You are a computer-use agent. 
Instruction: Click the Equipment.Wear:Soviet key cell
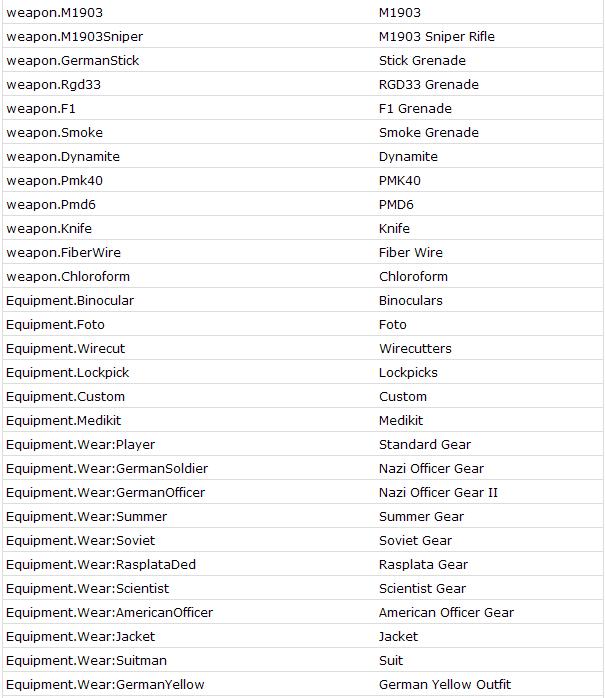(x=79, y=541)
